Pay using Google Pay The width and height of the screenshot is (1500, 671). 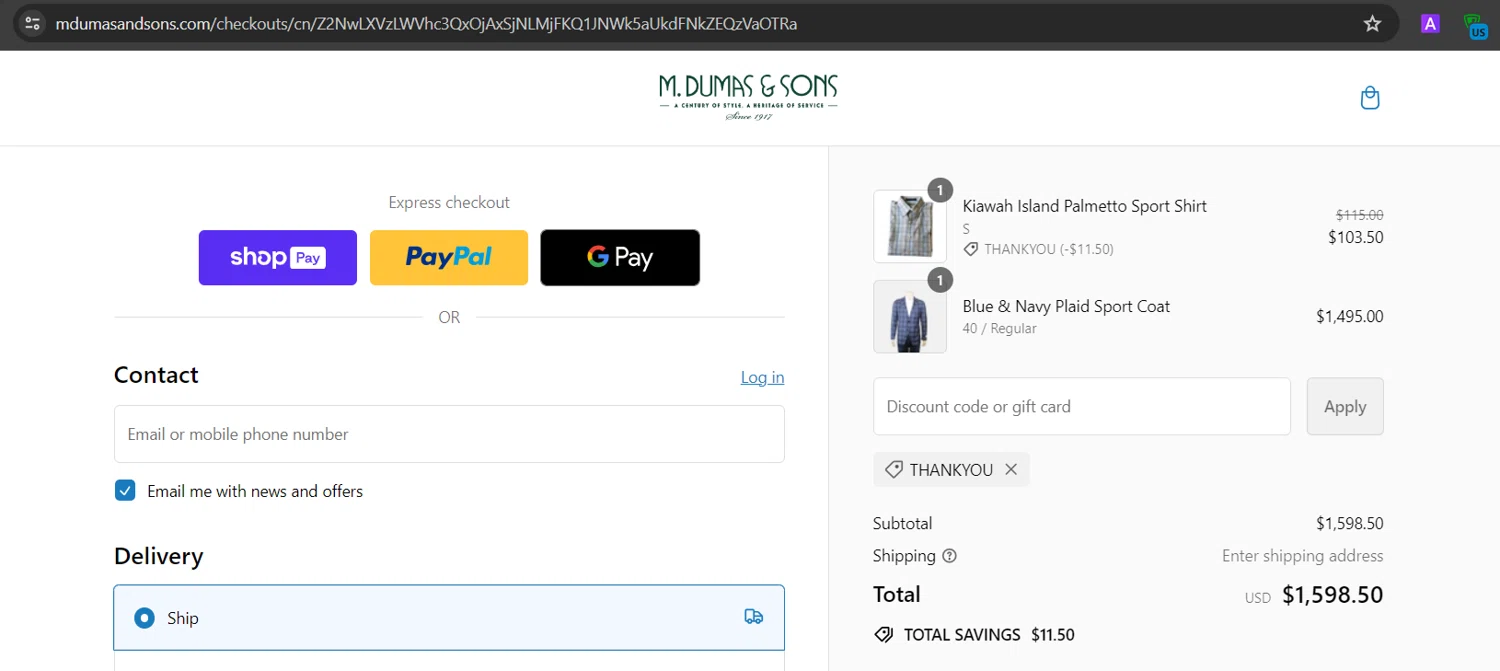[620, 257]
